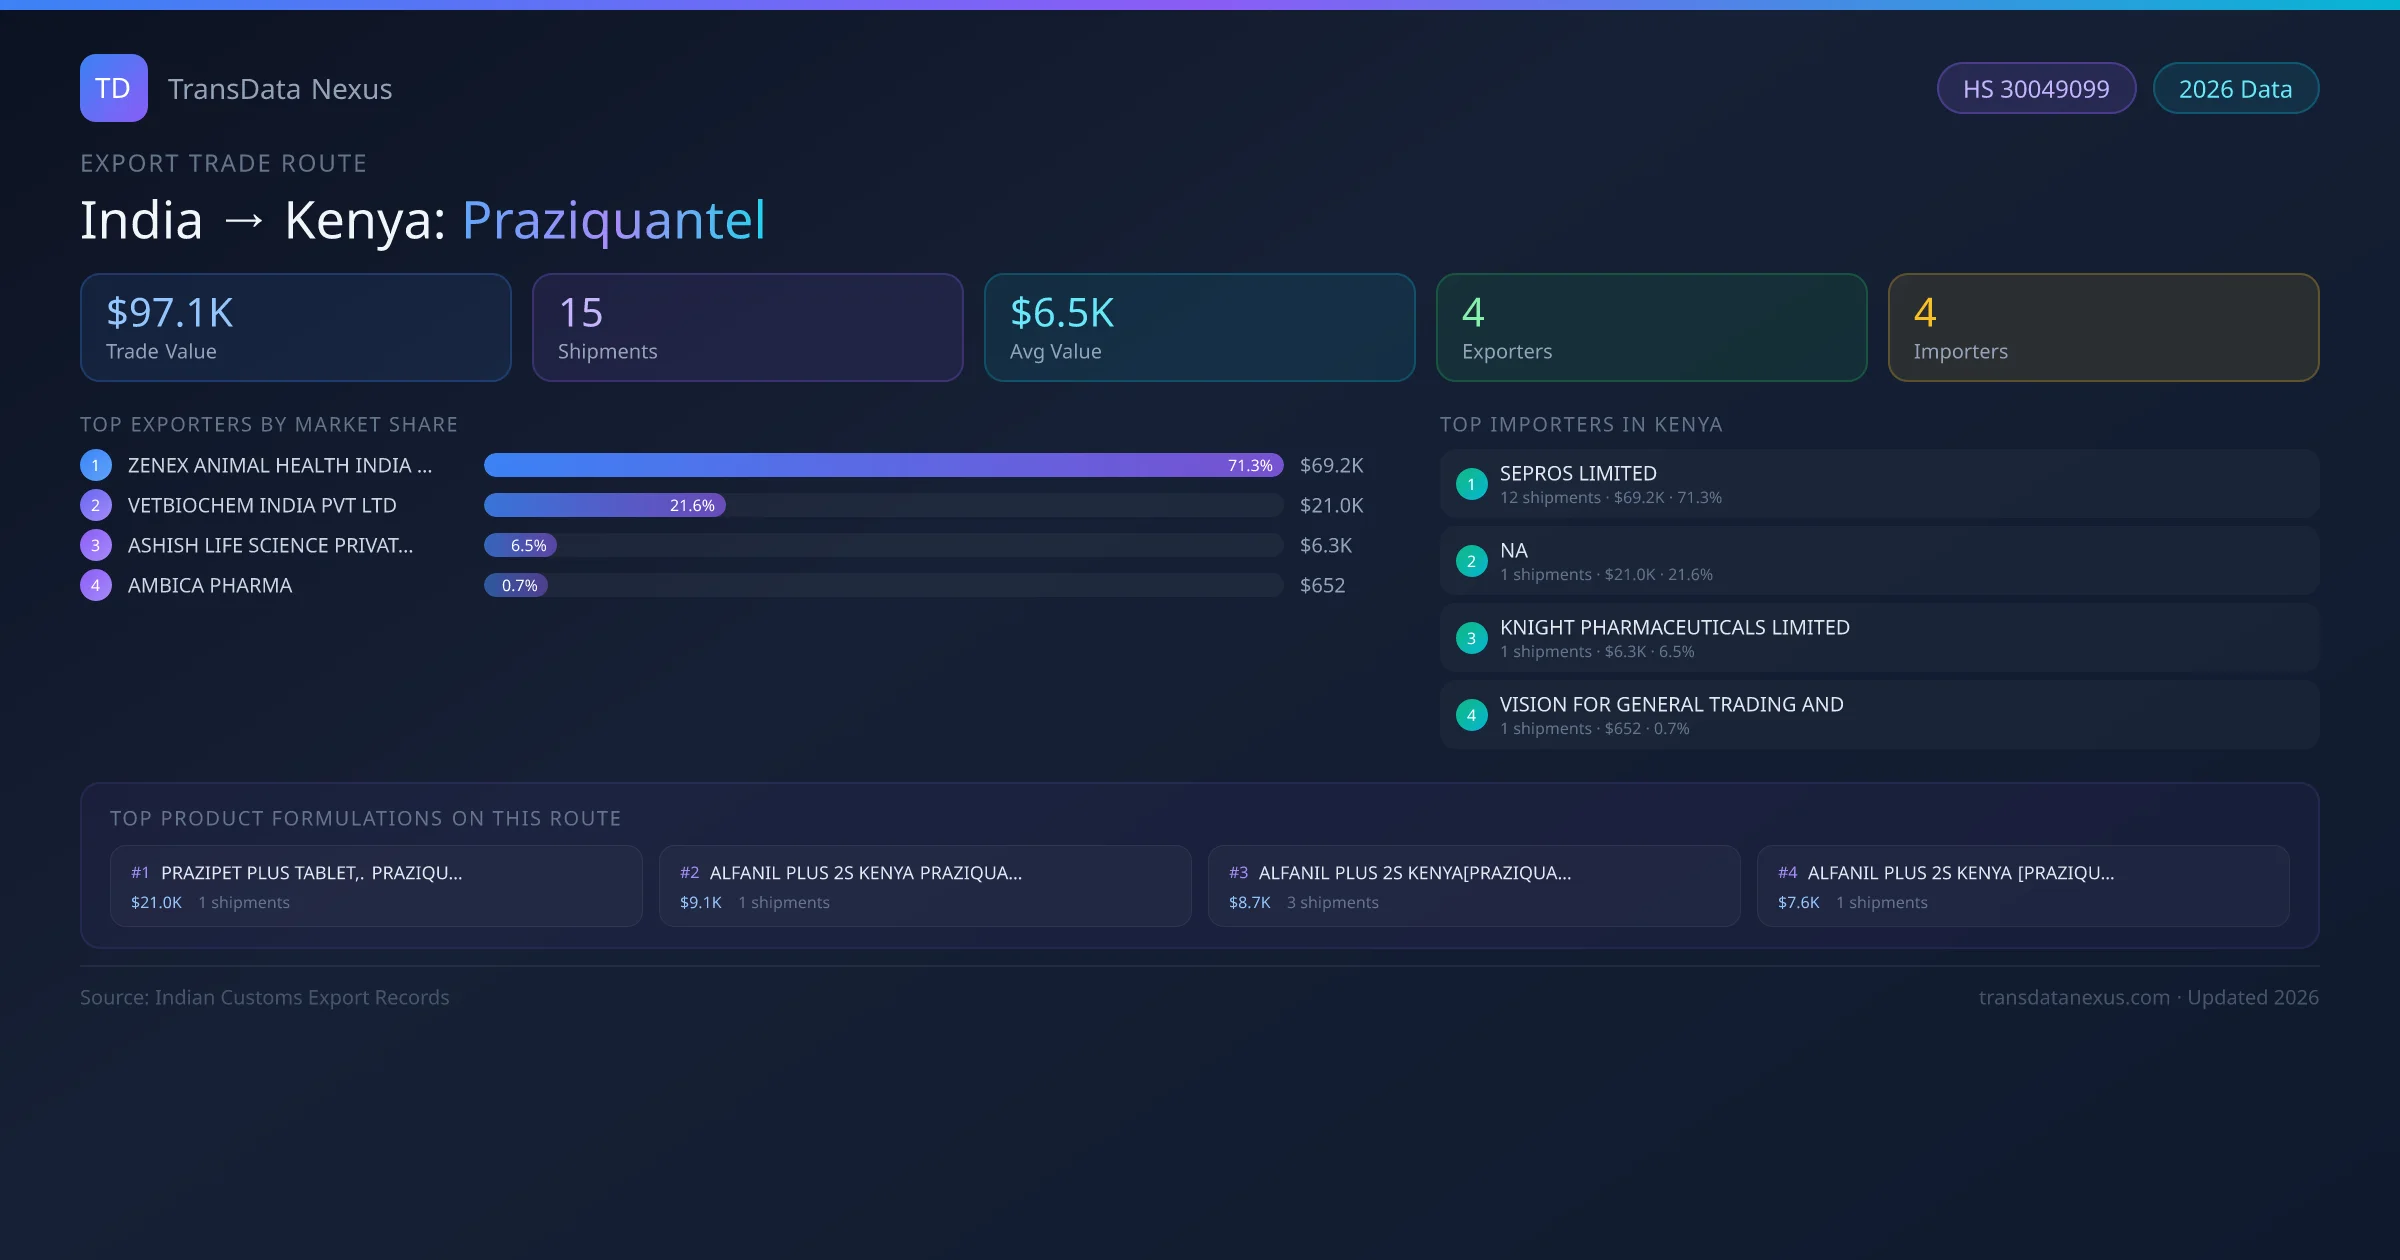Click exporter rank 1 circle badge

tap(96, 465)
